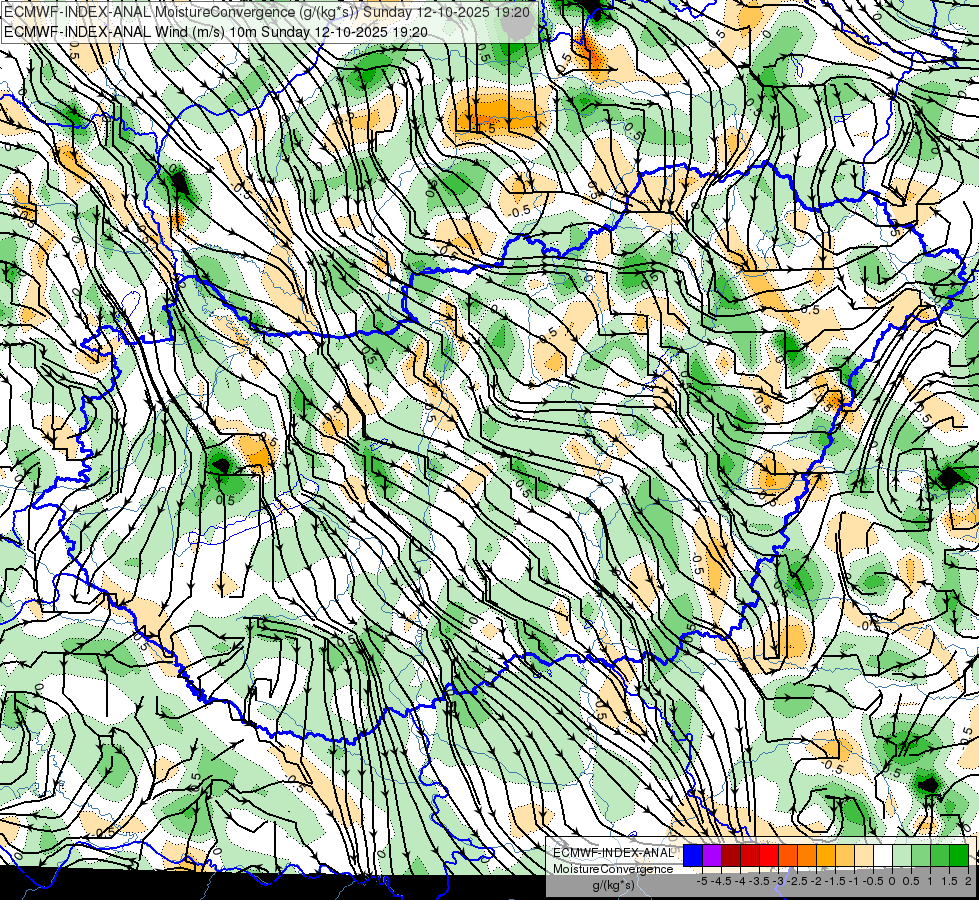Click the 'Wind (m/s) 10m' title line
This screenshot has height=900, width=979.
click(x=215, y=32)
